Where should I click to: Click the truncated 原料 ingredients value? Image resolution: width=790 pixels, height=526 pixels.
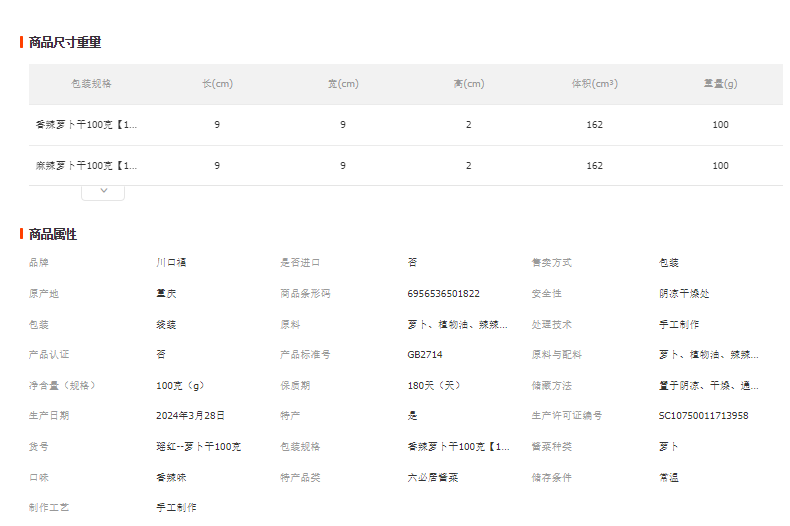point(457,325)
